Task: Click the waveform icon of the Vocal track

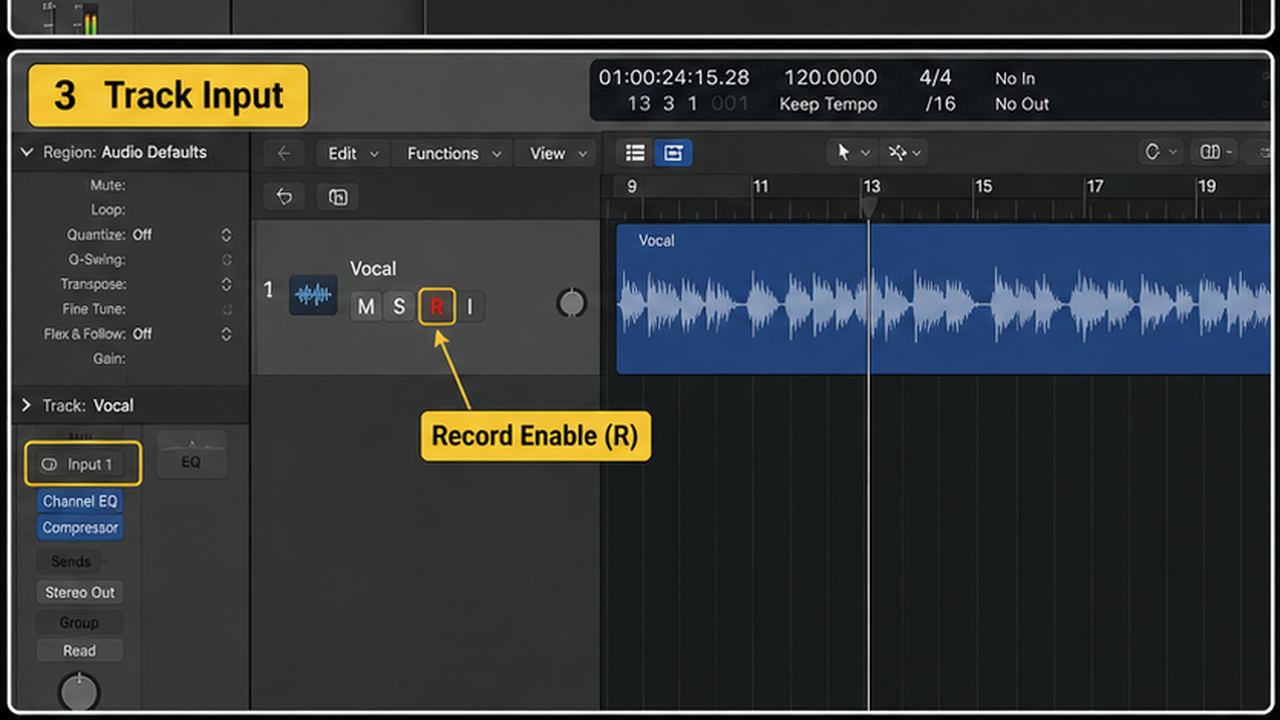Action: coord(313,295)
